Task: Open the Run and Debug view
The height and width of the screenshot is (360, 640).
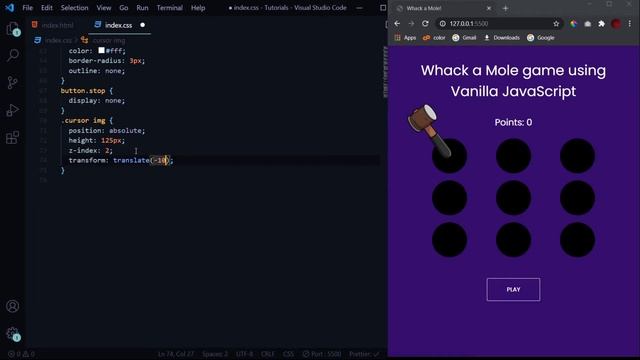Action: pos(13,110)
